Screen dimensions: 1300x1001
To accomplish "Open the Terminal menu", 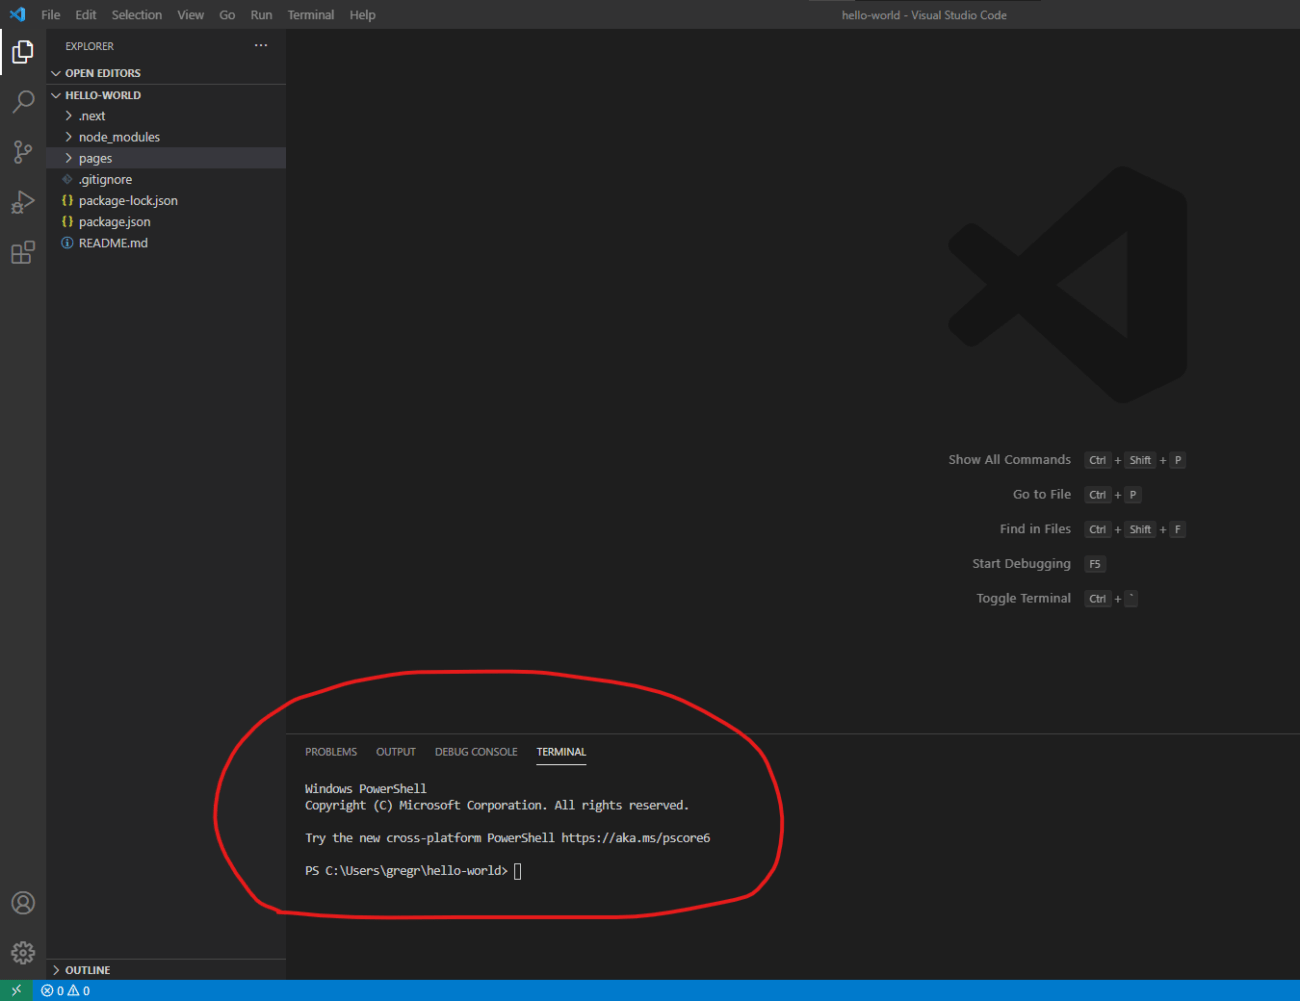I will [x=310, y=14].
